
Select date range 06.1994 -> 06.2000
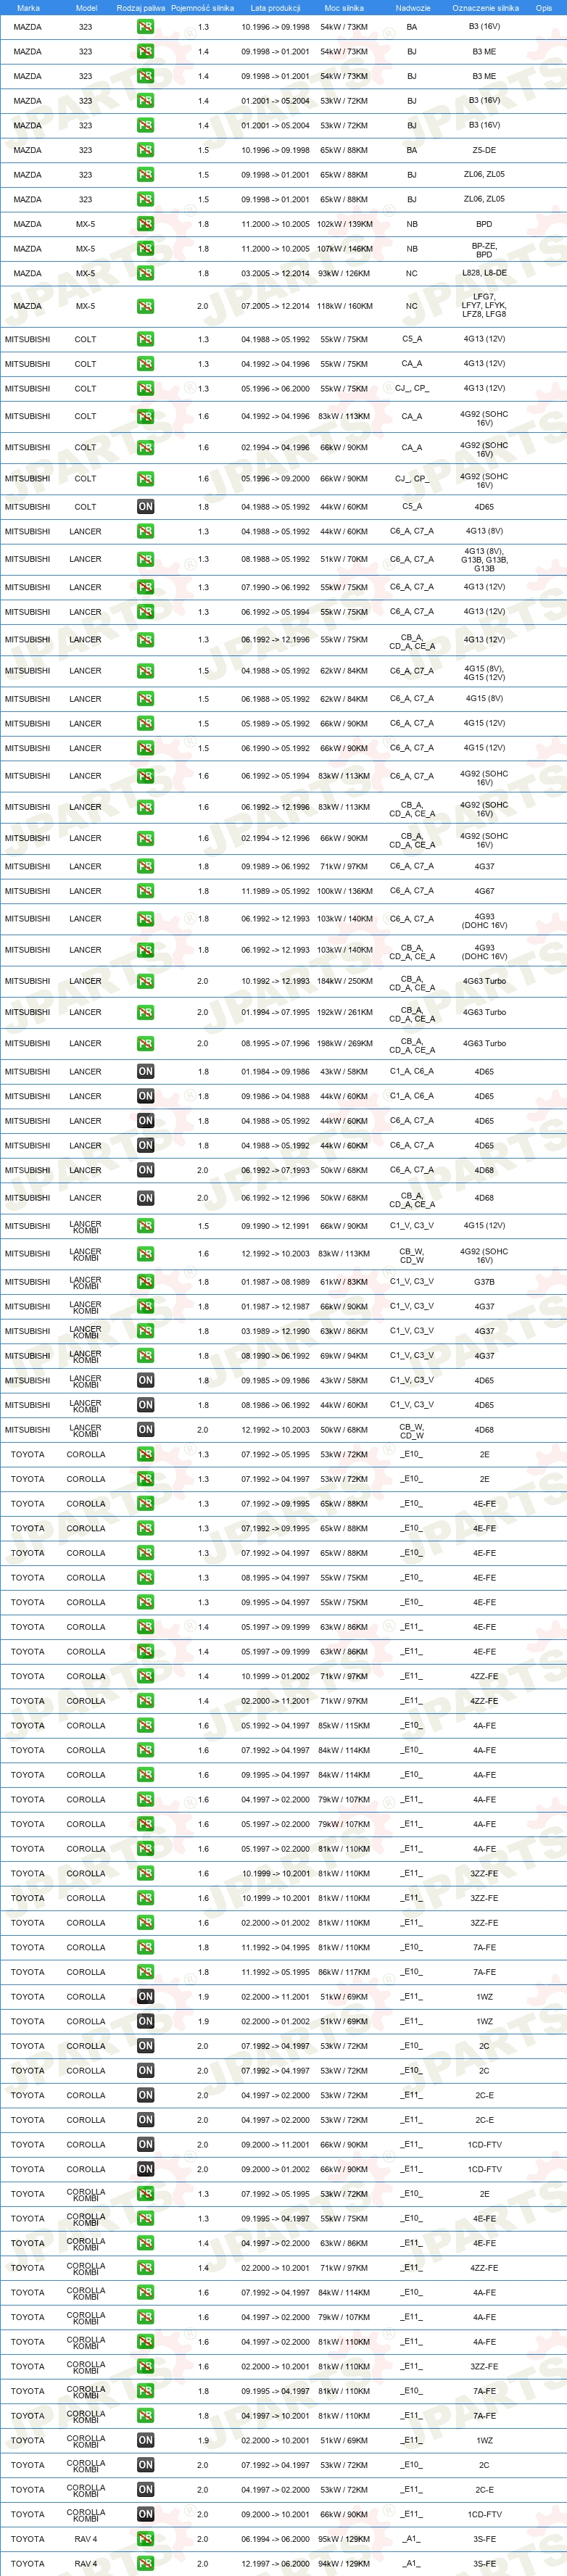point(275,2539)
